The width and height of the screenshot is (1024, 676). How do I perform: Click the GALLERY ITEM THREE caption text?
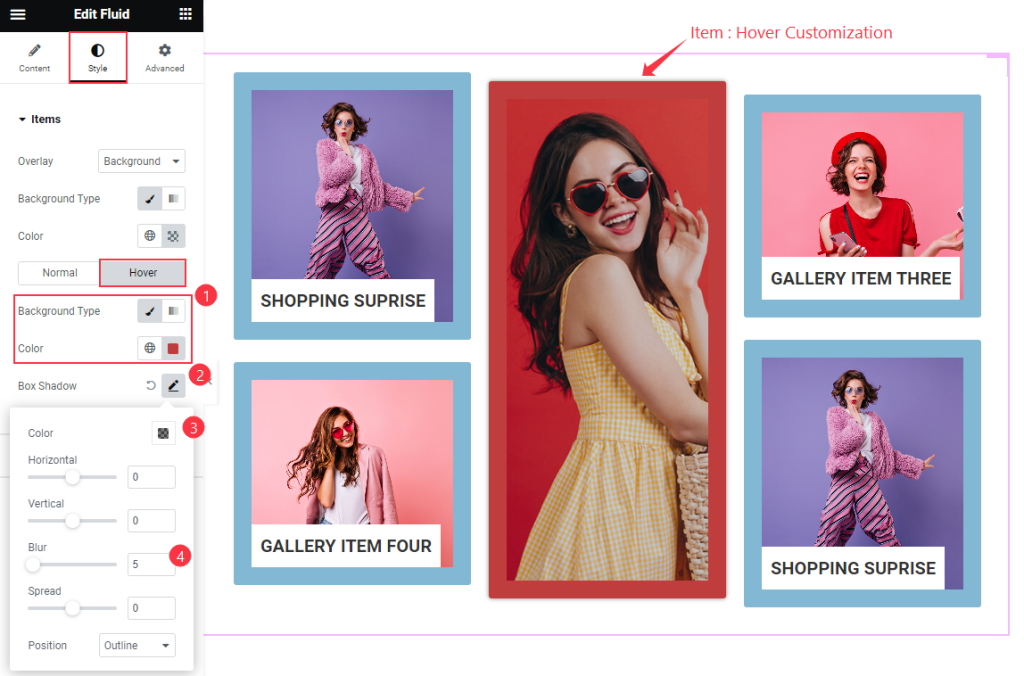click(x=861, y=279)
